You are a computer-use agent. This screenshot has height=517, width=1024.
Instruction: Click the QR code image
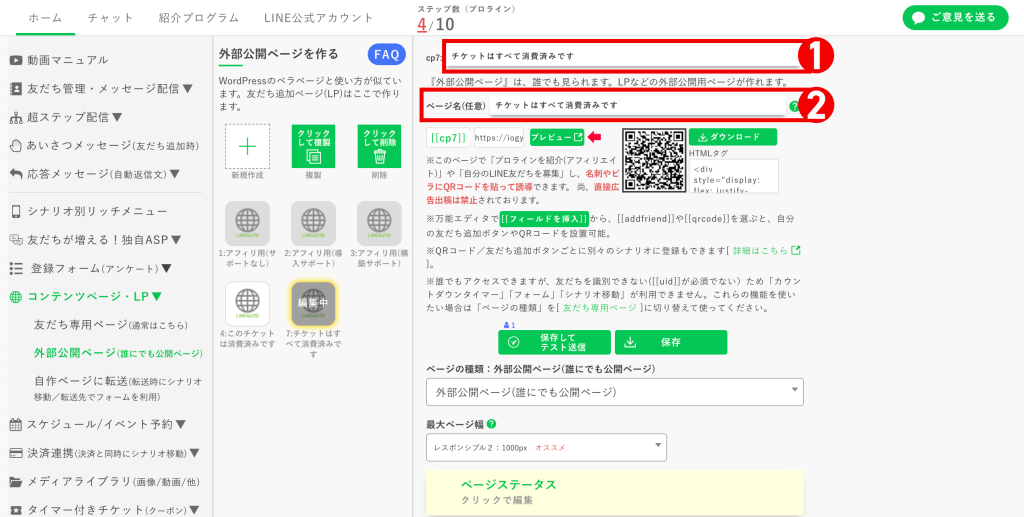[x=654, y=161]
